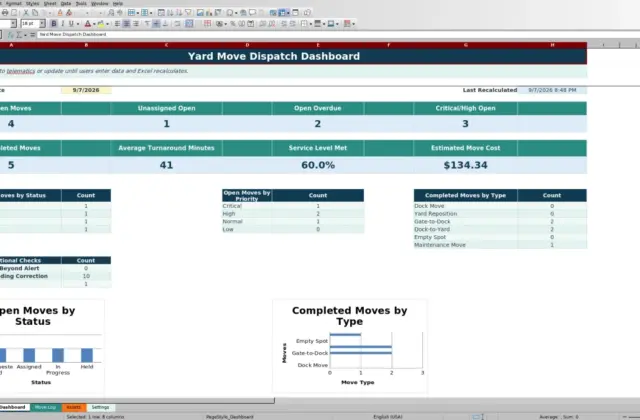Select the Completed Moves by Type chart
Viewport: 640px width, 420px height.
tap(350, 346)
